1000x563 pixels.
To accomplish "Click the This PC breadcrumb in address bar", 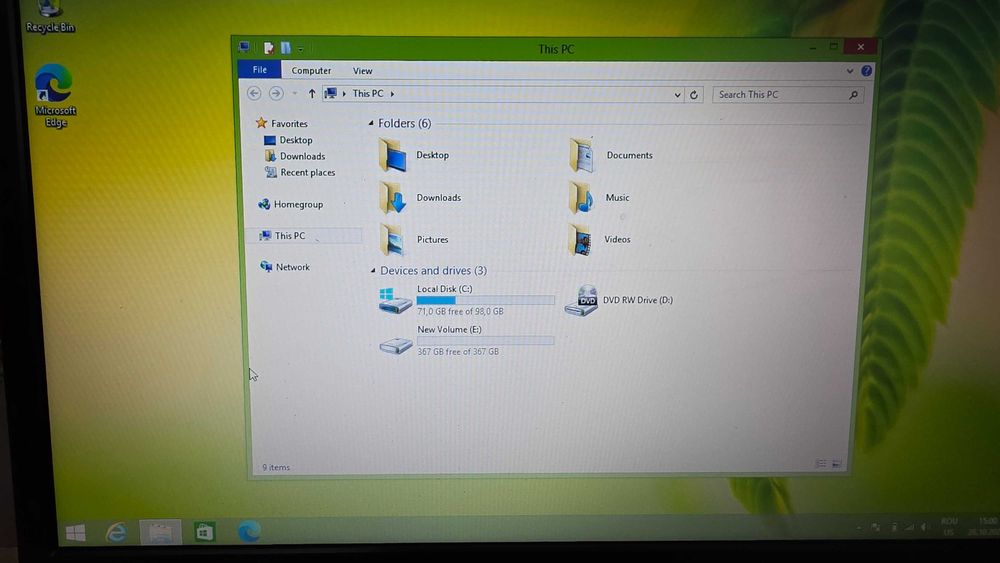I will pos(368,94).
